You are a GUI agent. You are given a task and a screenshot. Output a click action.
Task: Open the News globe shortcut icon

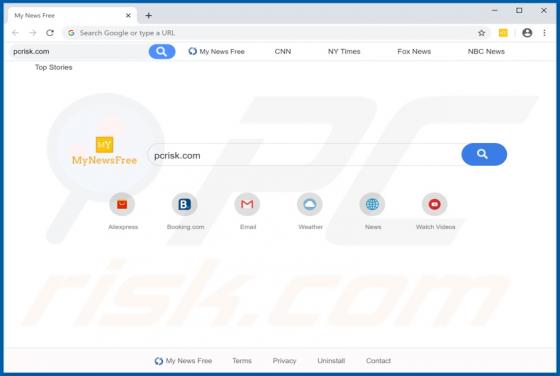tap(372, 204)
